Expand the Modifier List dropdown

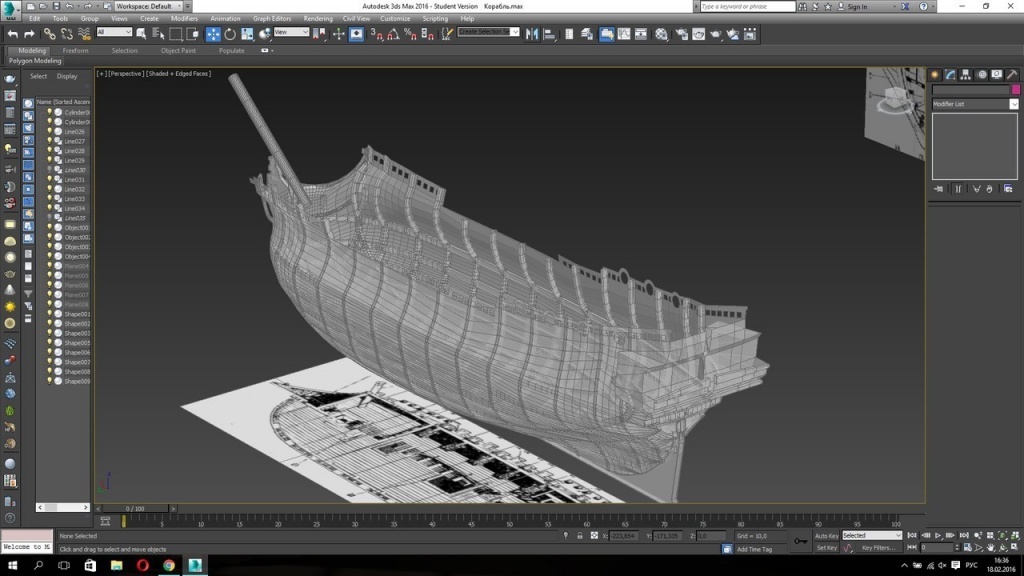click(x=1013, y=104)
